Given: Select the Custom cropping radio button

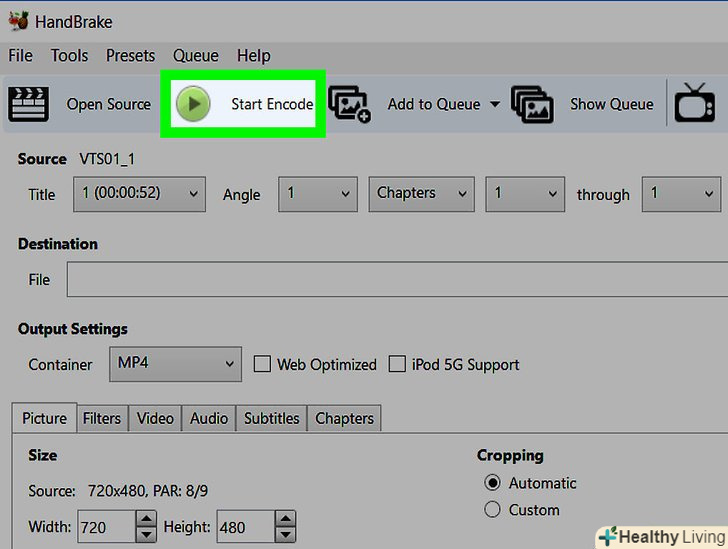Looking at the screenshot, I should click(x=493, y=510).
